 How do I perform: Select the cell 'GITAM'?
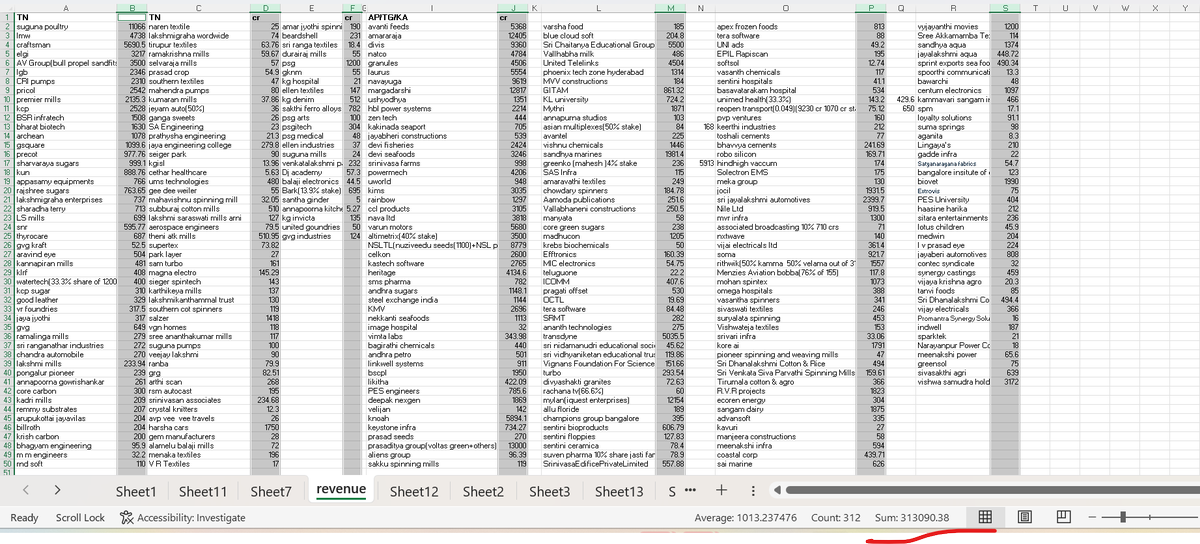(x=597, y=90)
